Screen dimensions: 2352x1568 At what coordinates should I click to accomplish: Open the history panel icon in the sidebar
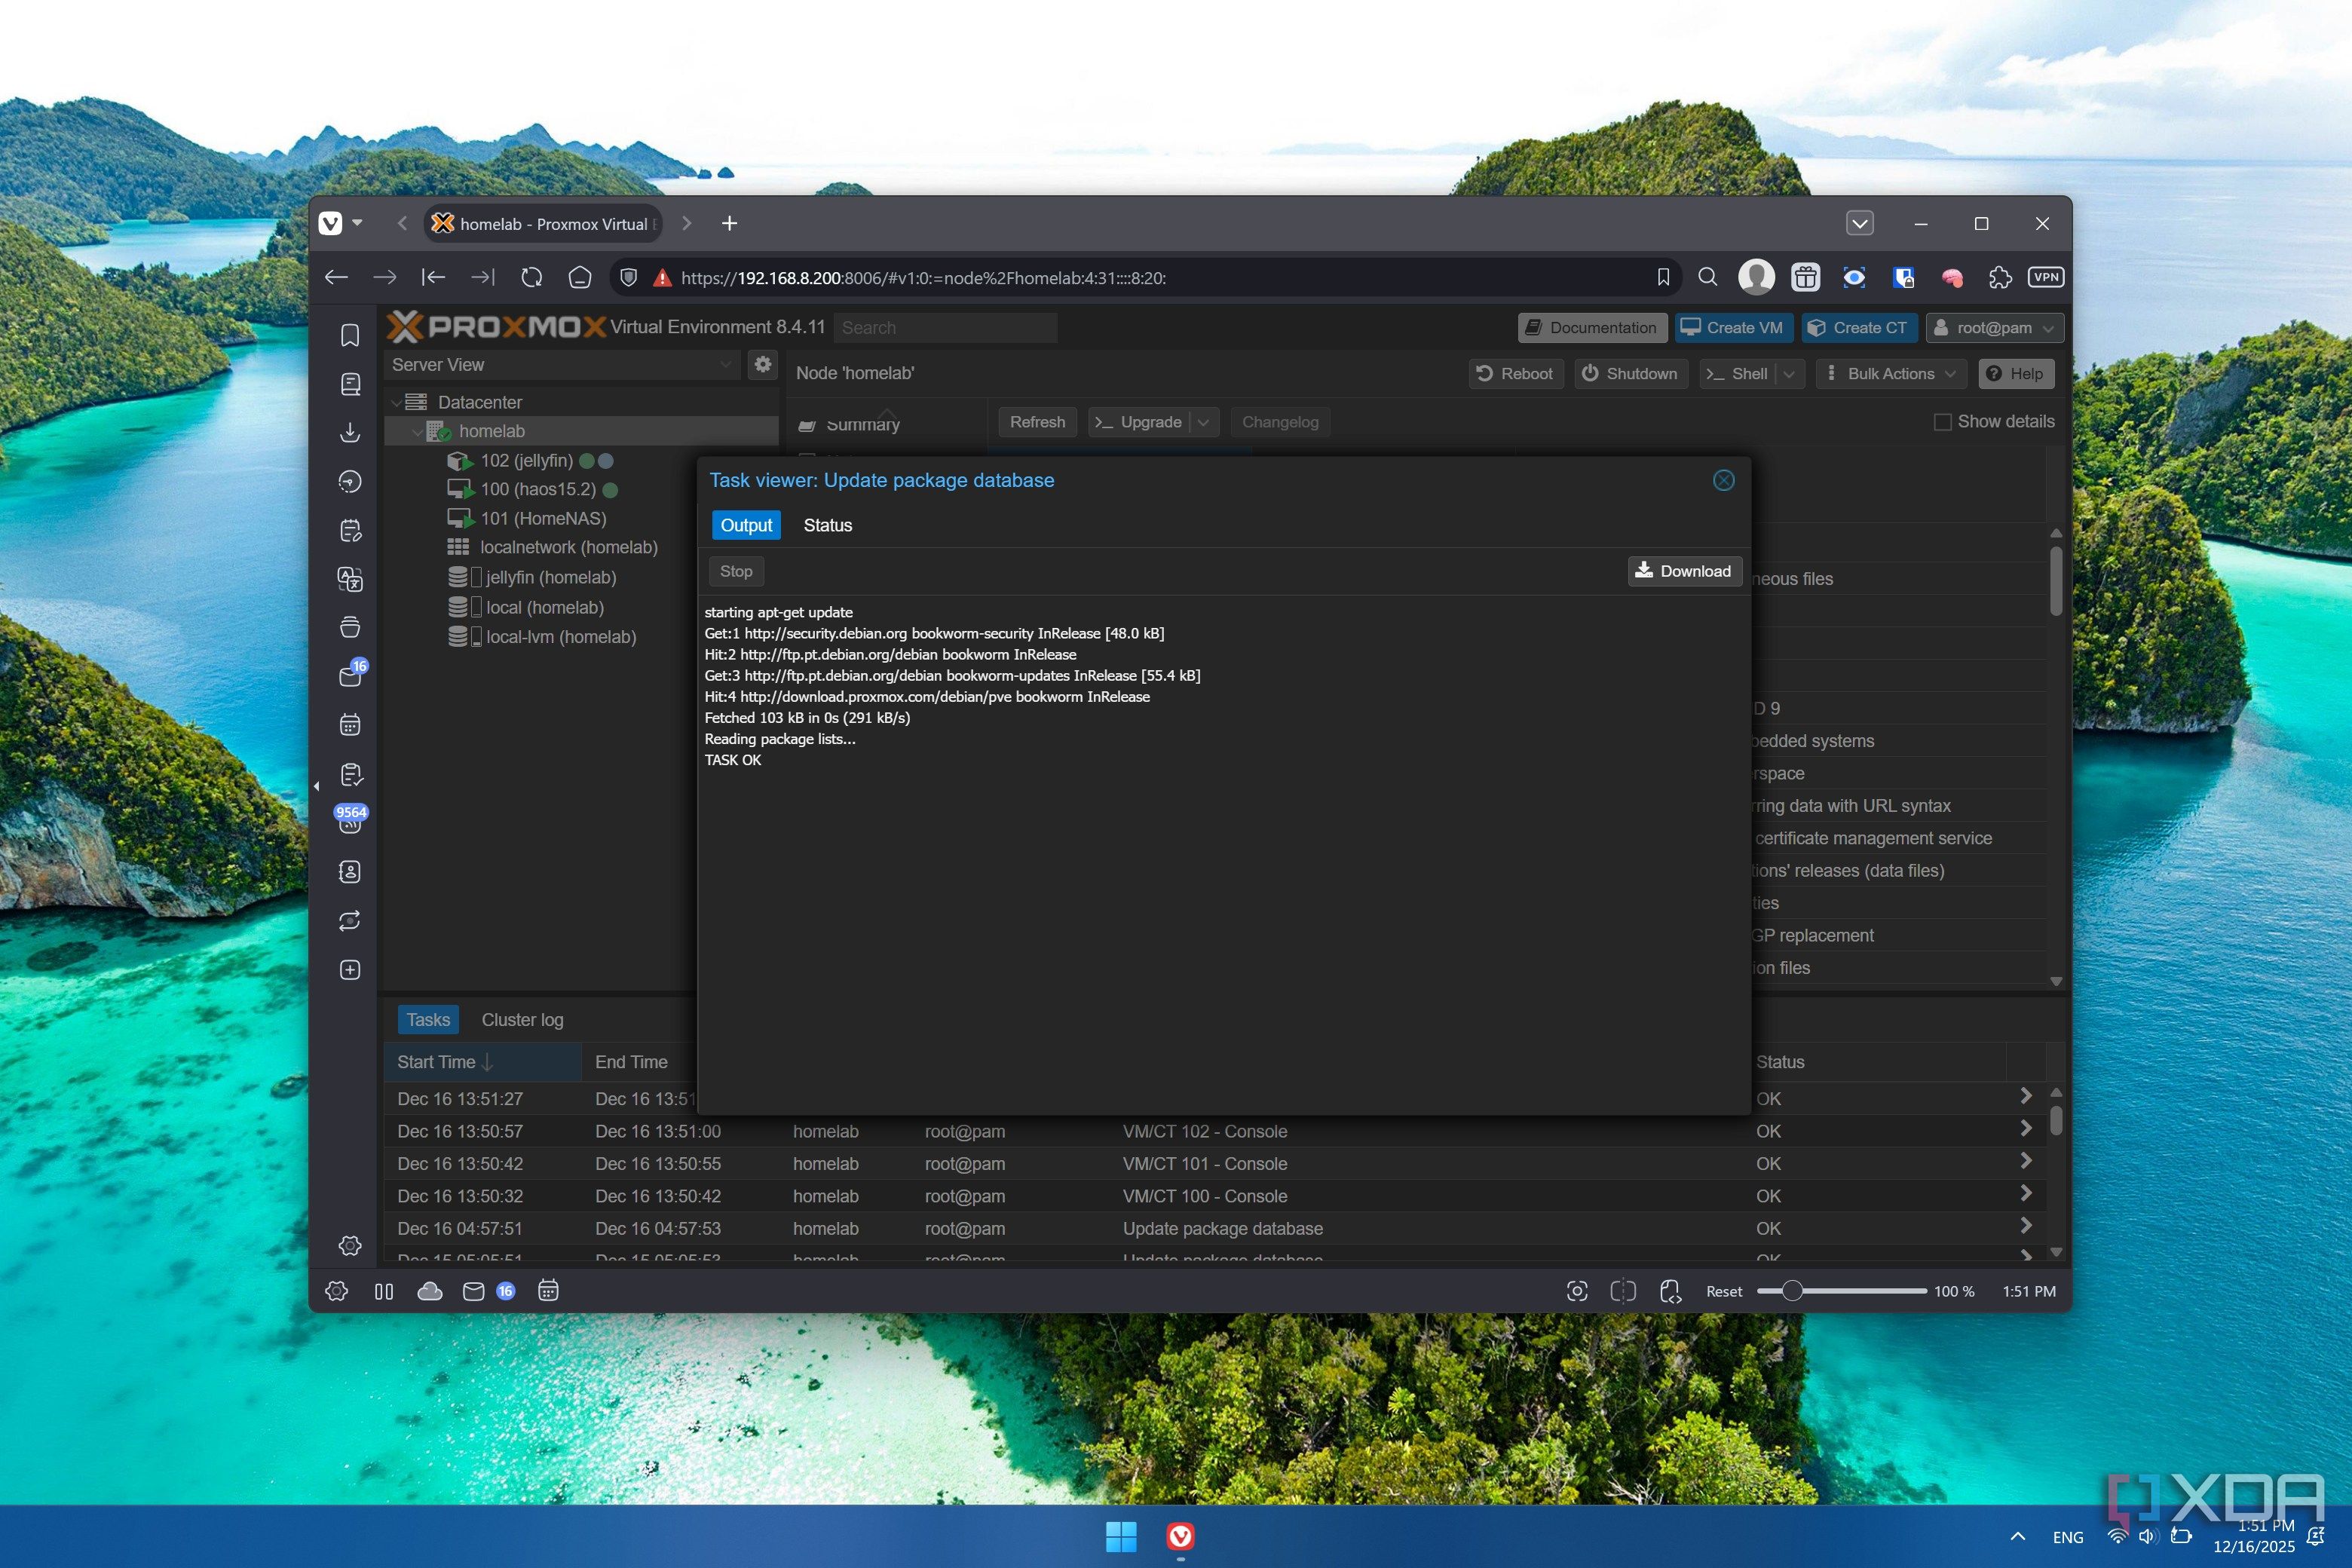(350, 481)
